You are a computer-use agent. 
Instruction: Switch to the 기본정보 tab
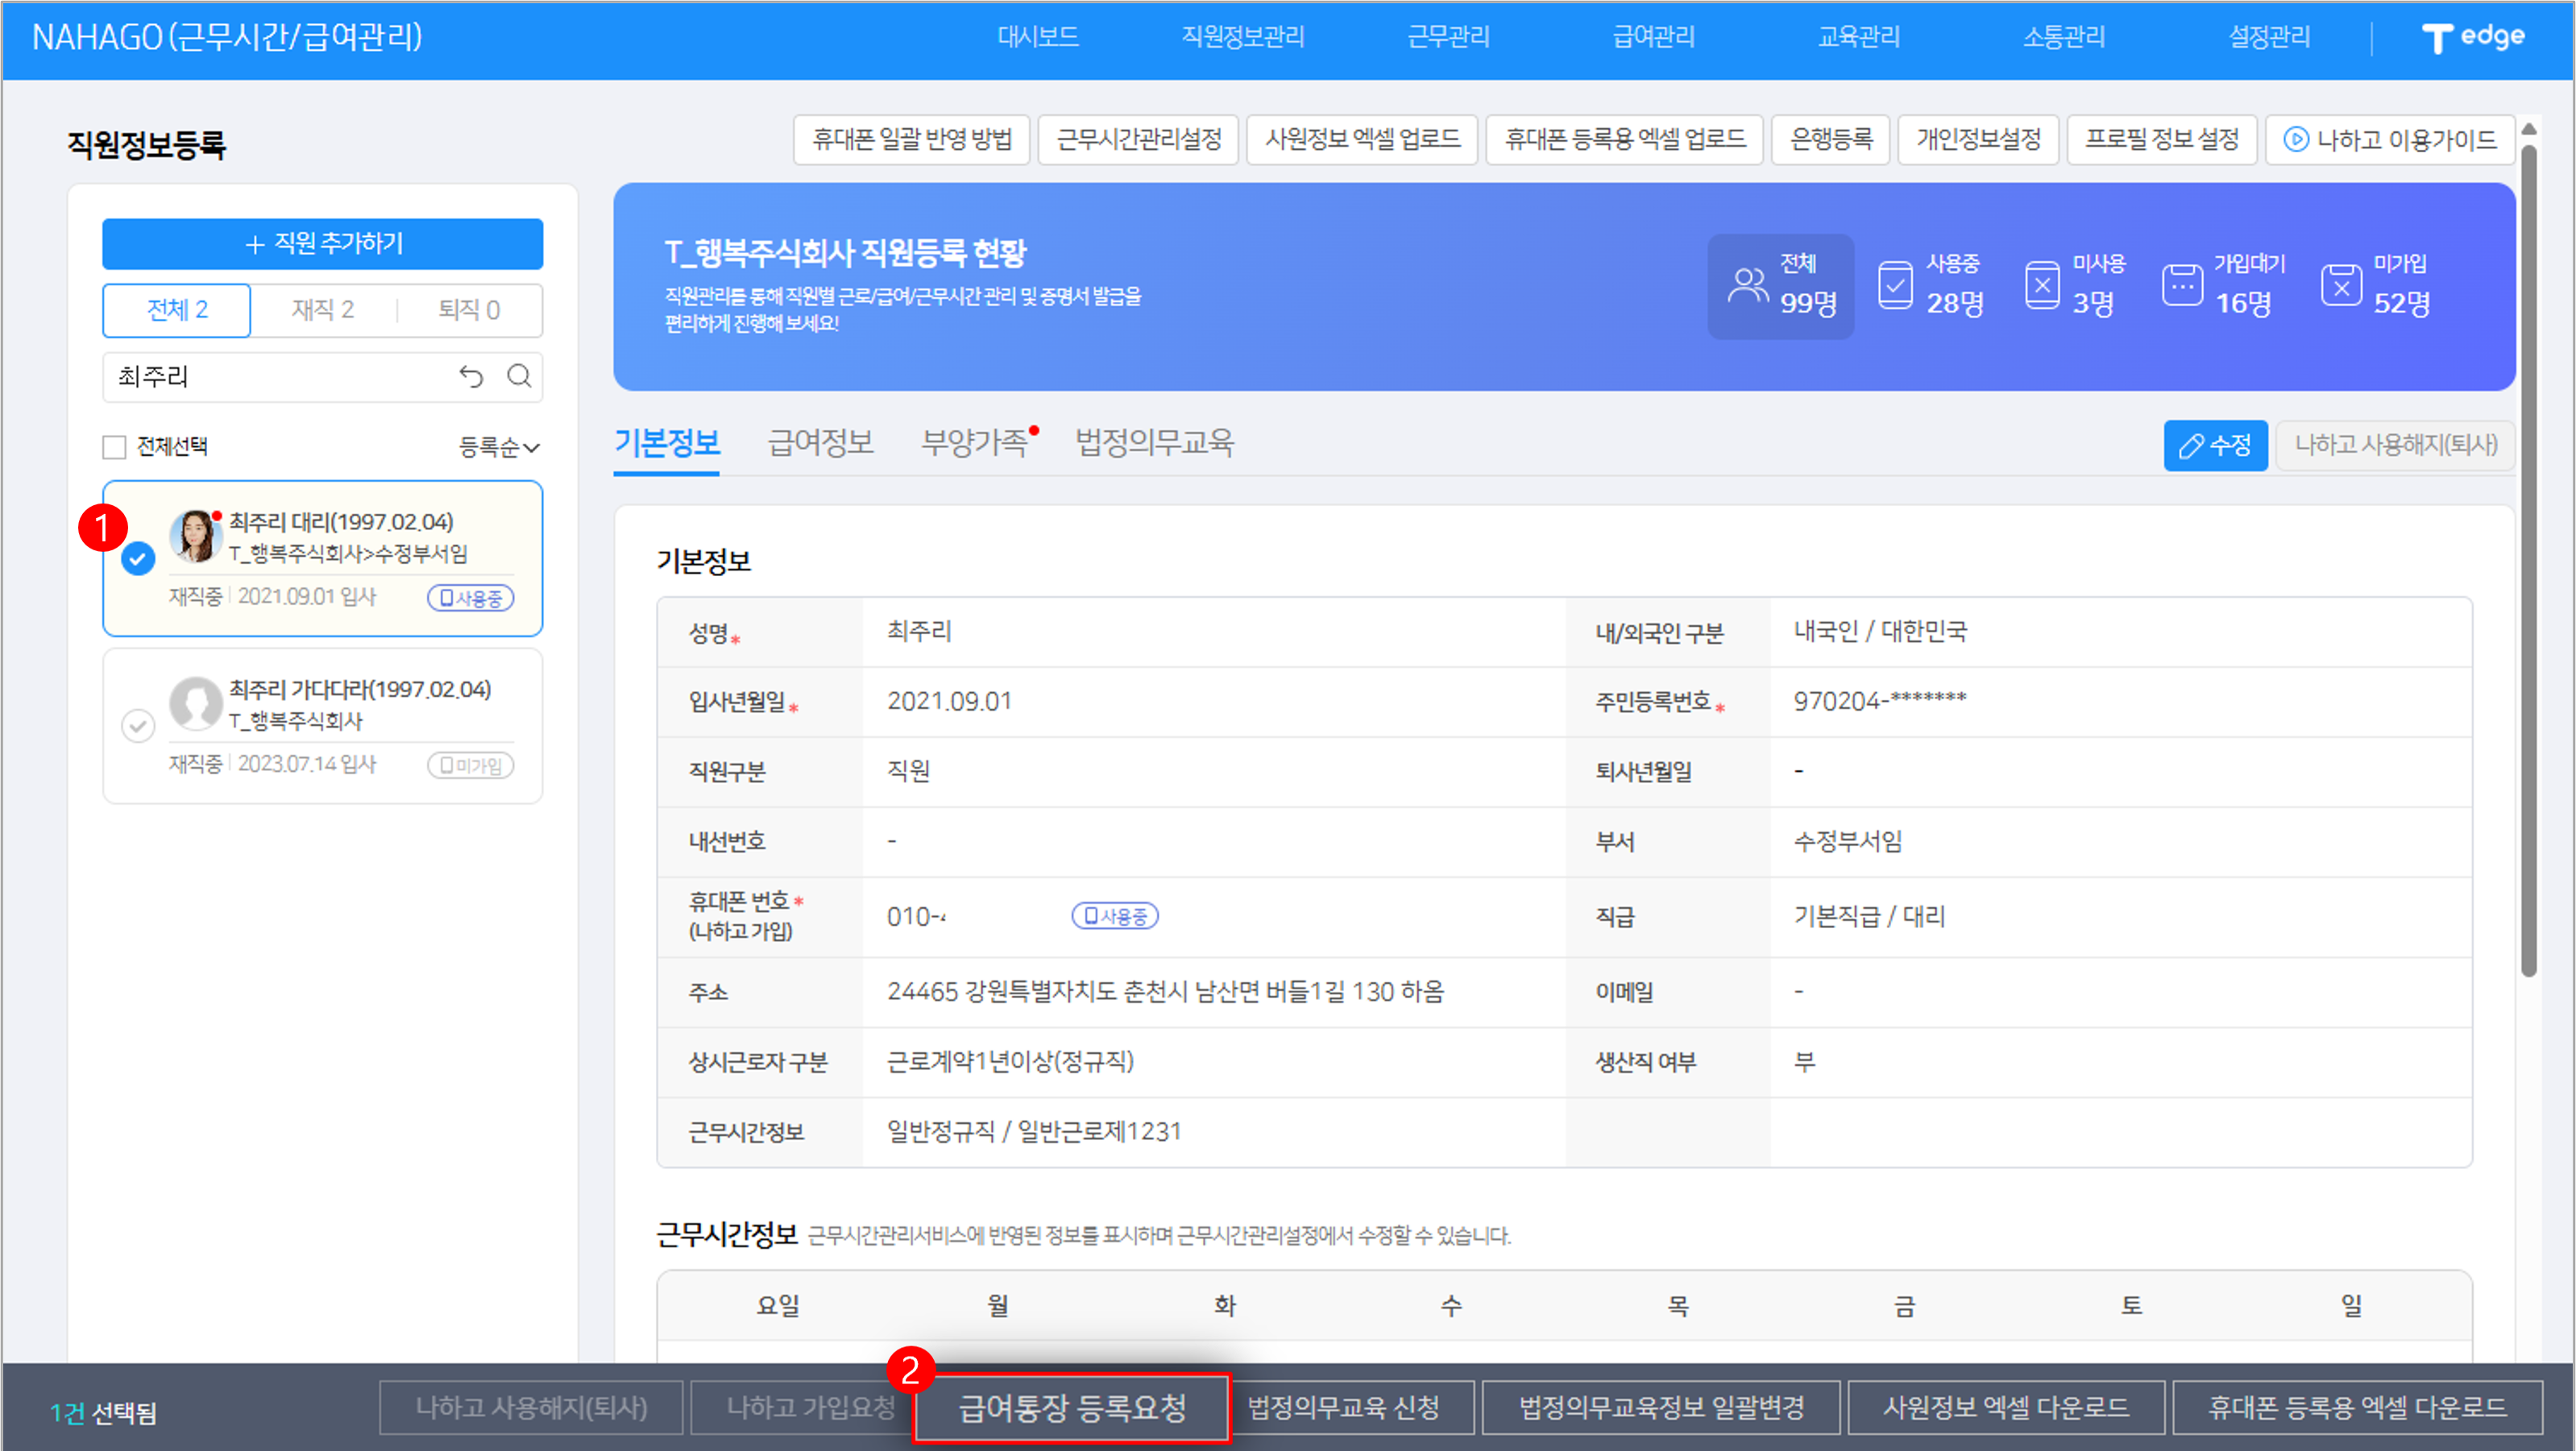pyautogui.click(x=667, y=442)
